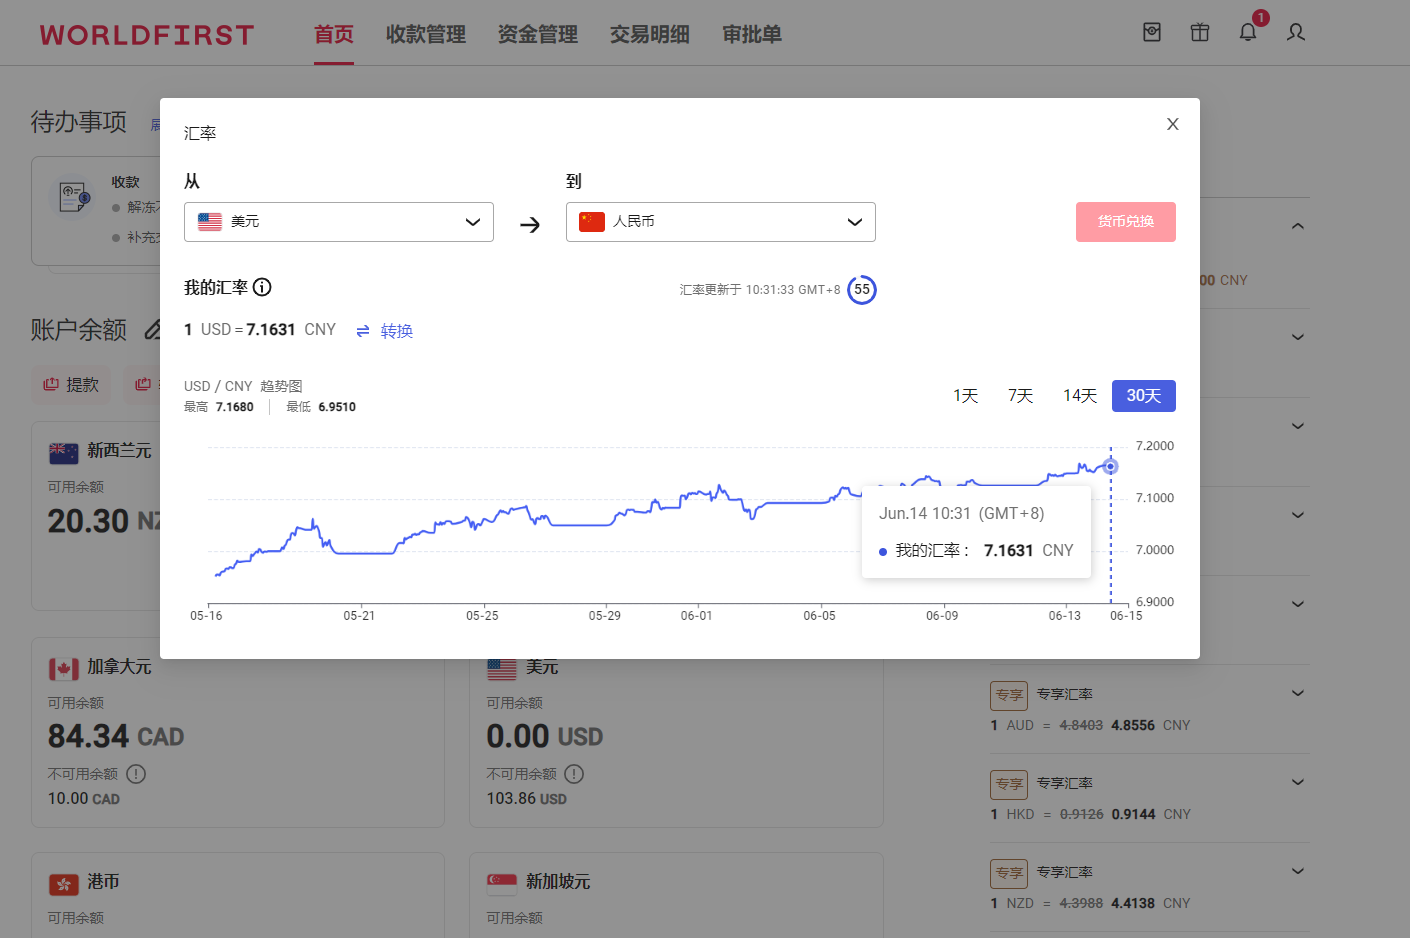Click the notification bell icon

click(1248, 33)
